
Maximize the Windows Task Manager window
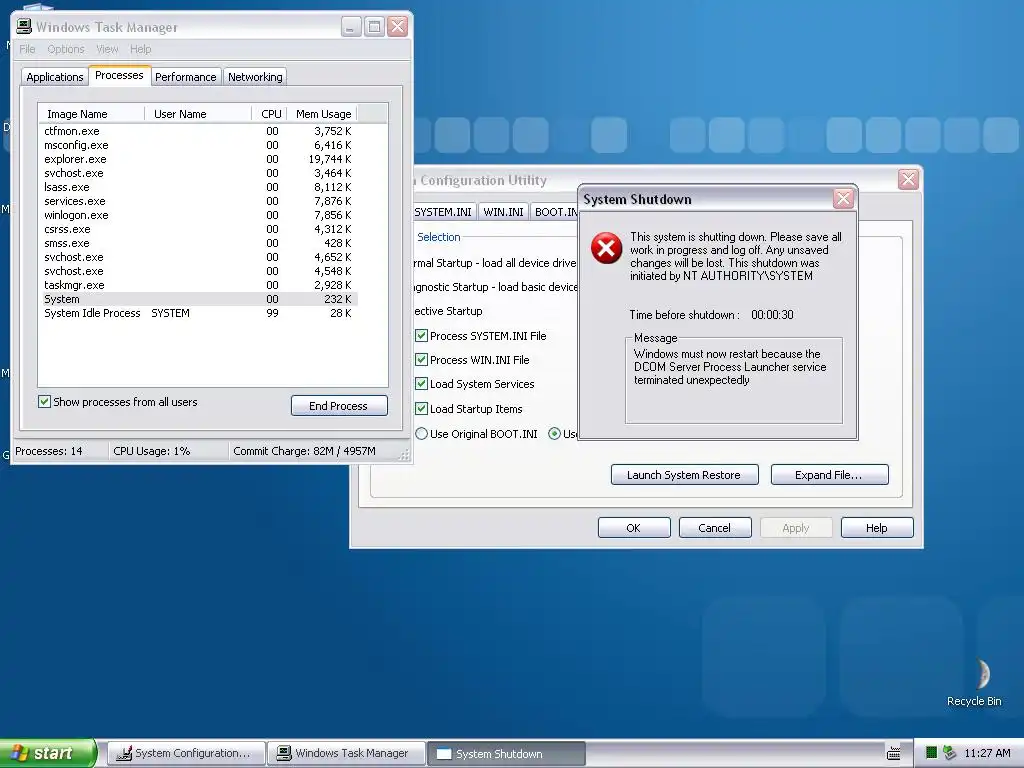(x=374, y=27)
